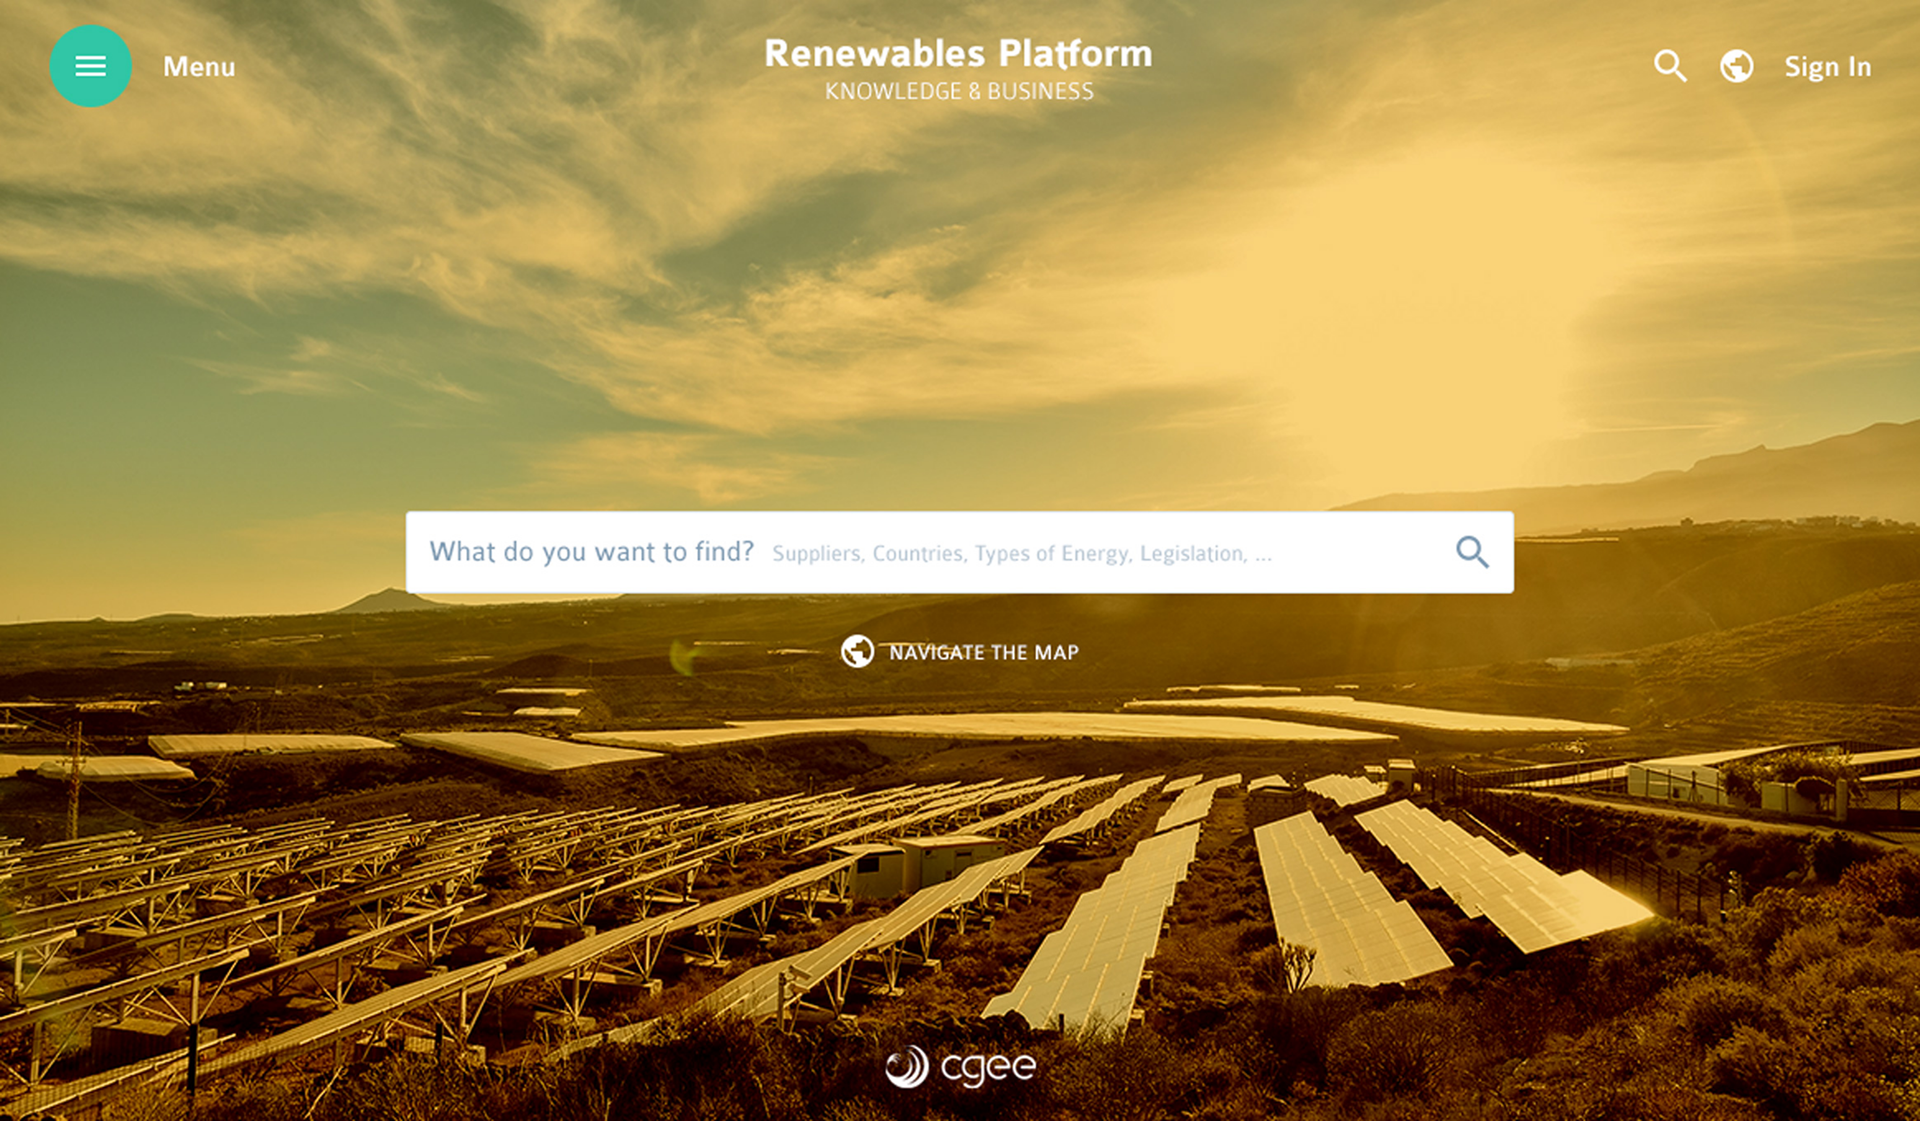Viewport: 1920px width, 1121px height.
Task: Click the header globe language icon
Action: pyautogui.click(x=1736, y=66)
